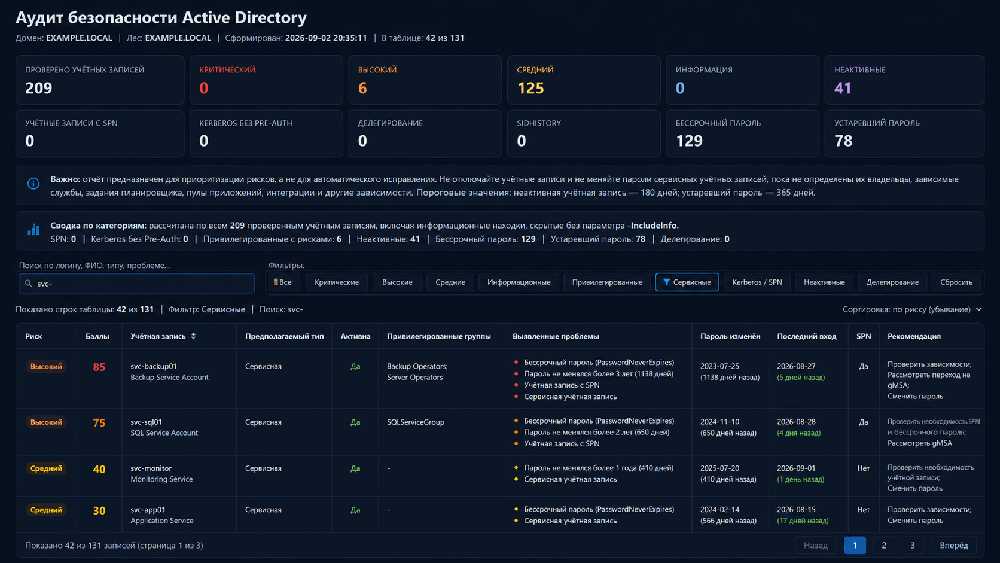Click the Привилегированные группы column header
The width and height of the screenshot is (1000, 563).
(x=439, y=336)
